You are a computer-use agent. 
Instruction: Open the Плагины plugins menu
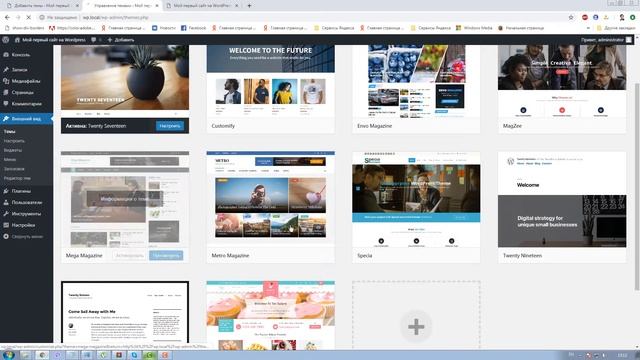(21, 191)
